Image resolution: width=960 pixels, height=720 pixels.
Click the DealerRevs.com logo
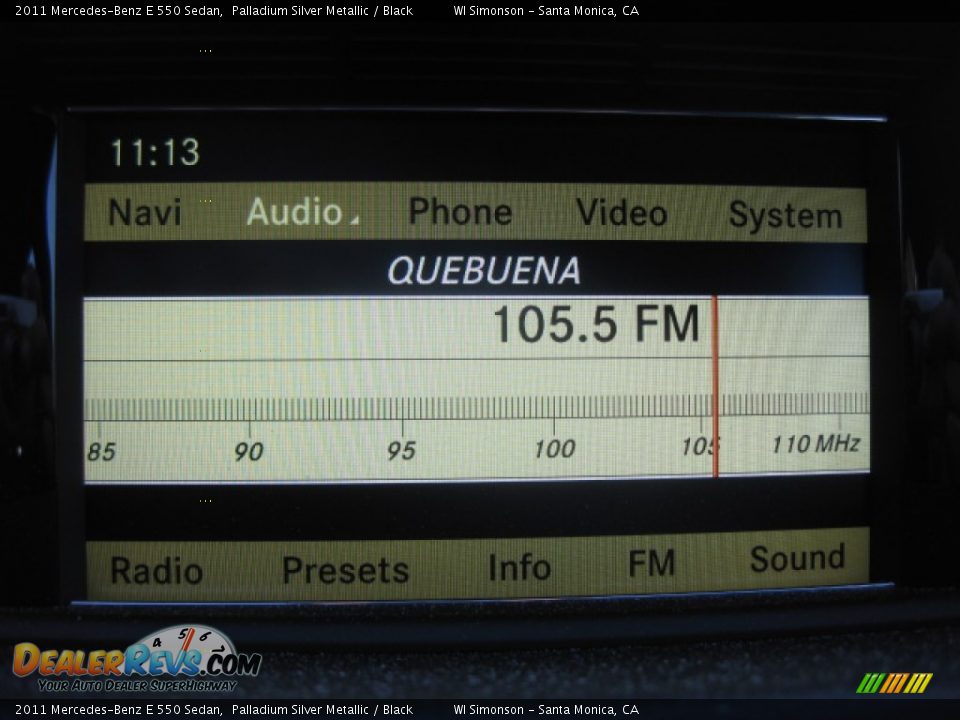pos(137,660)
